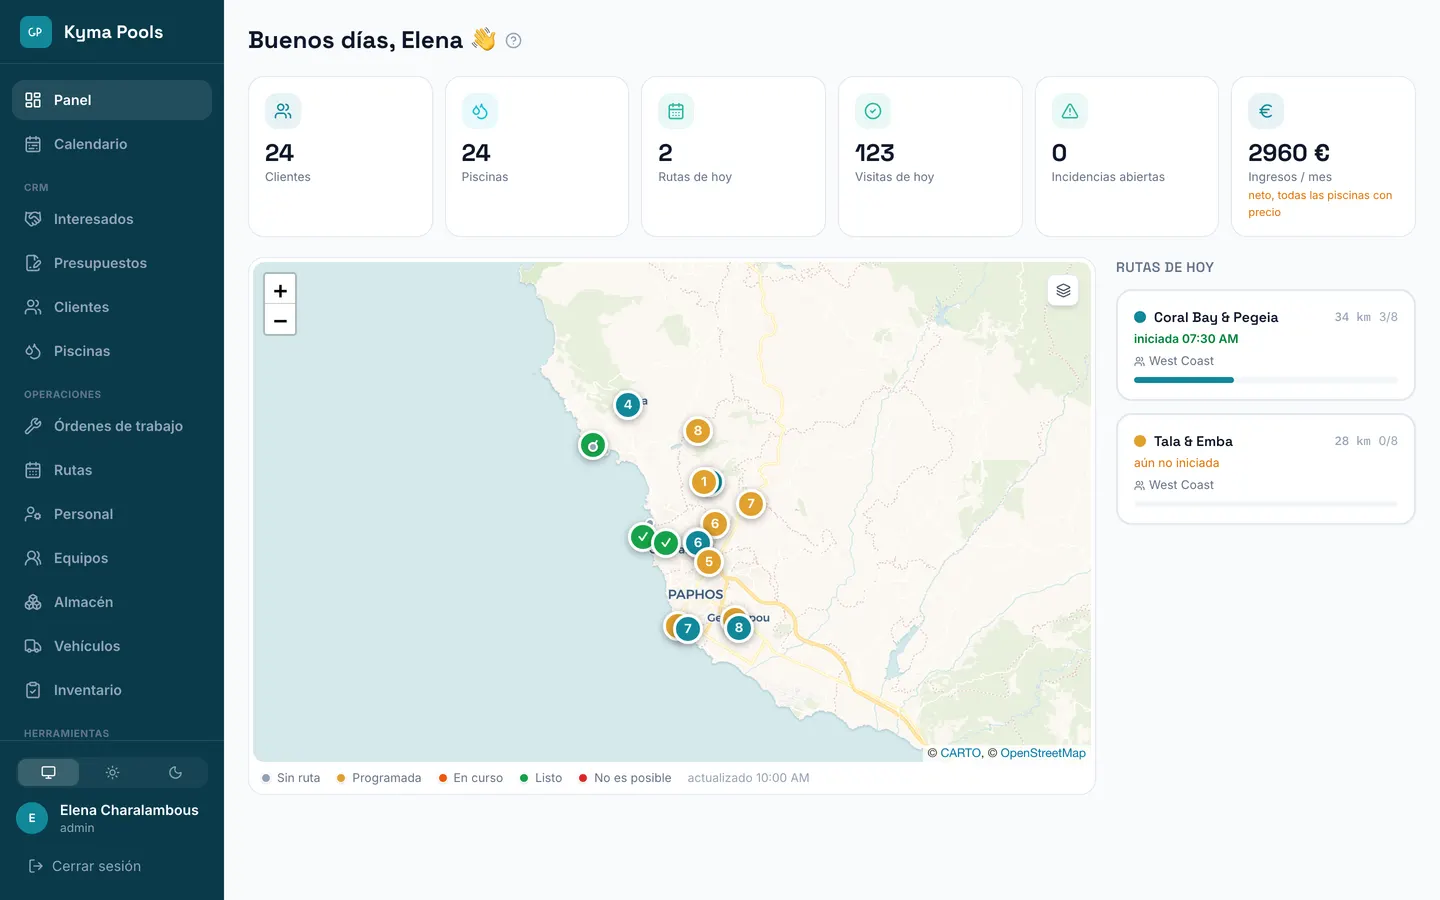Click the Personal sidebar icon
The height and width of the screenshot is (900, 1440).
coord(33,514)
